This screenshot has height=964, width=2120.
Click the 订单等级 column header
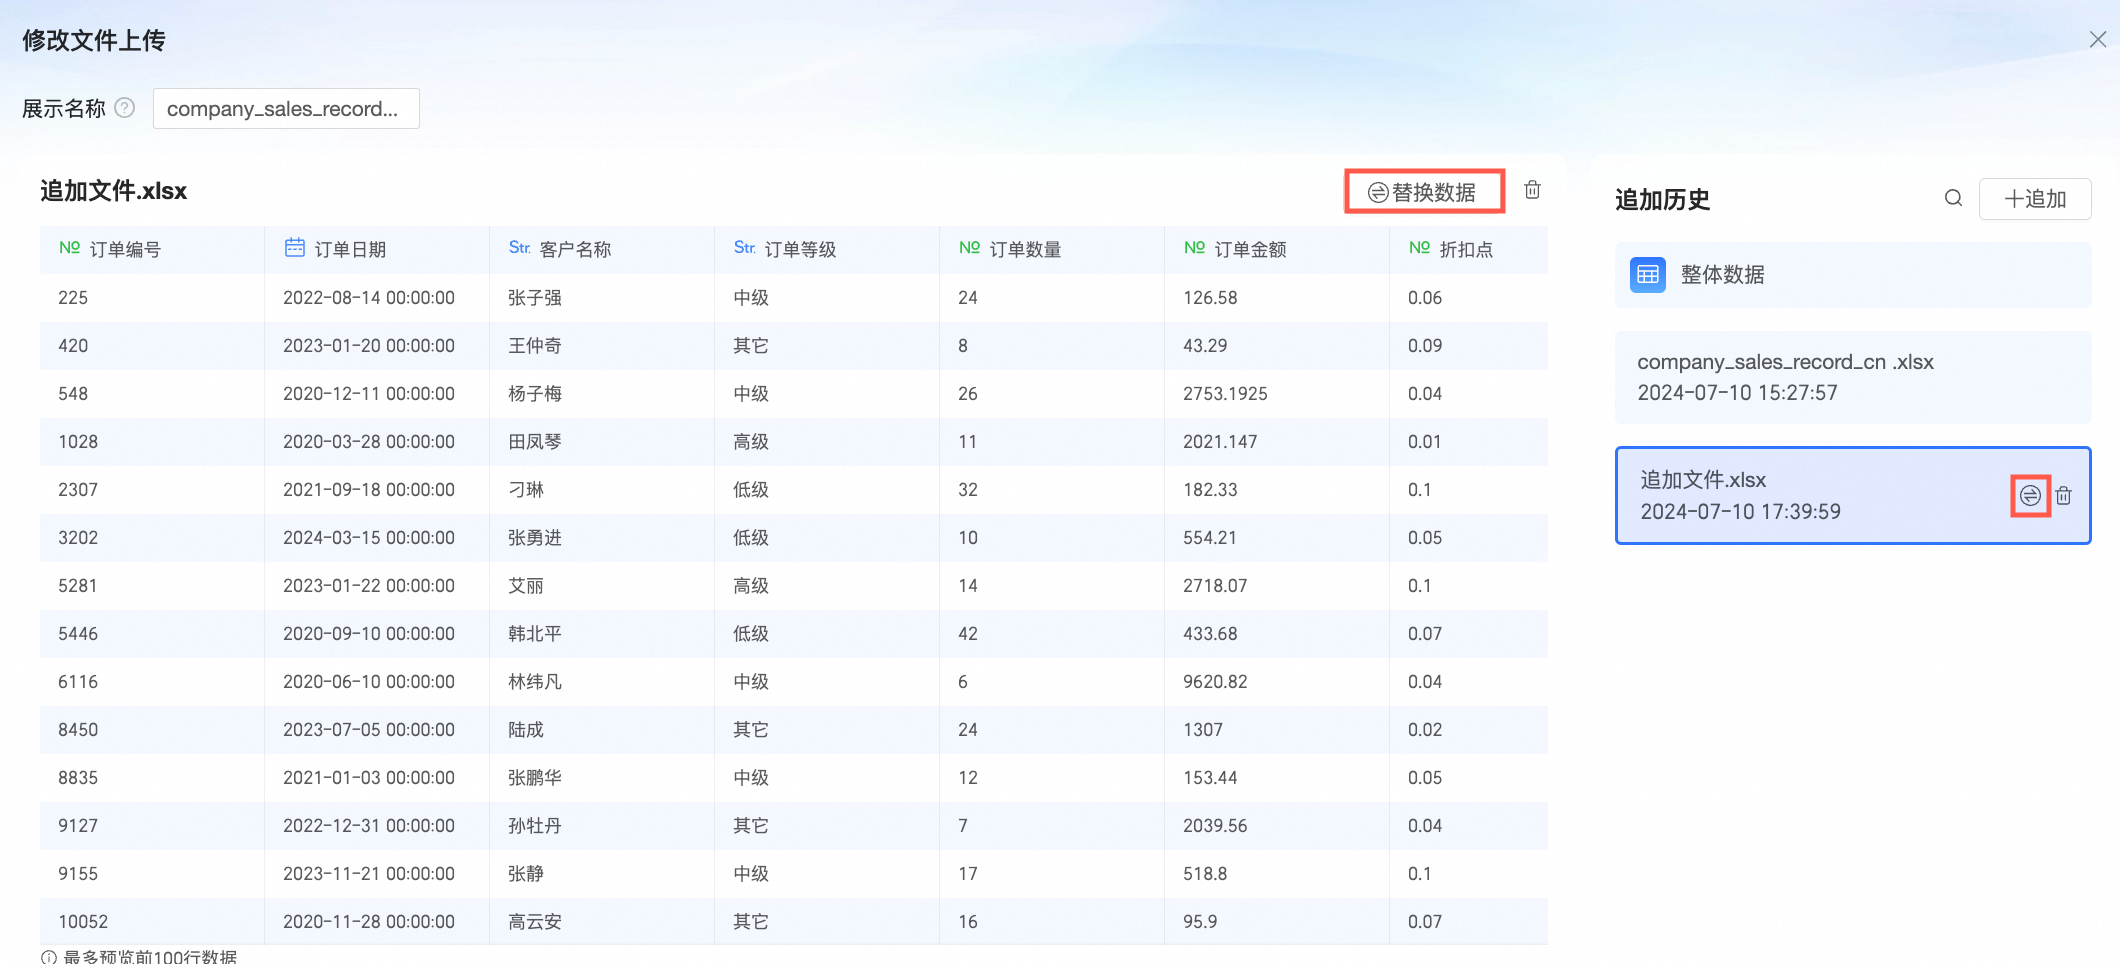click(x=827, y=249)
